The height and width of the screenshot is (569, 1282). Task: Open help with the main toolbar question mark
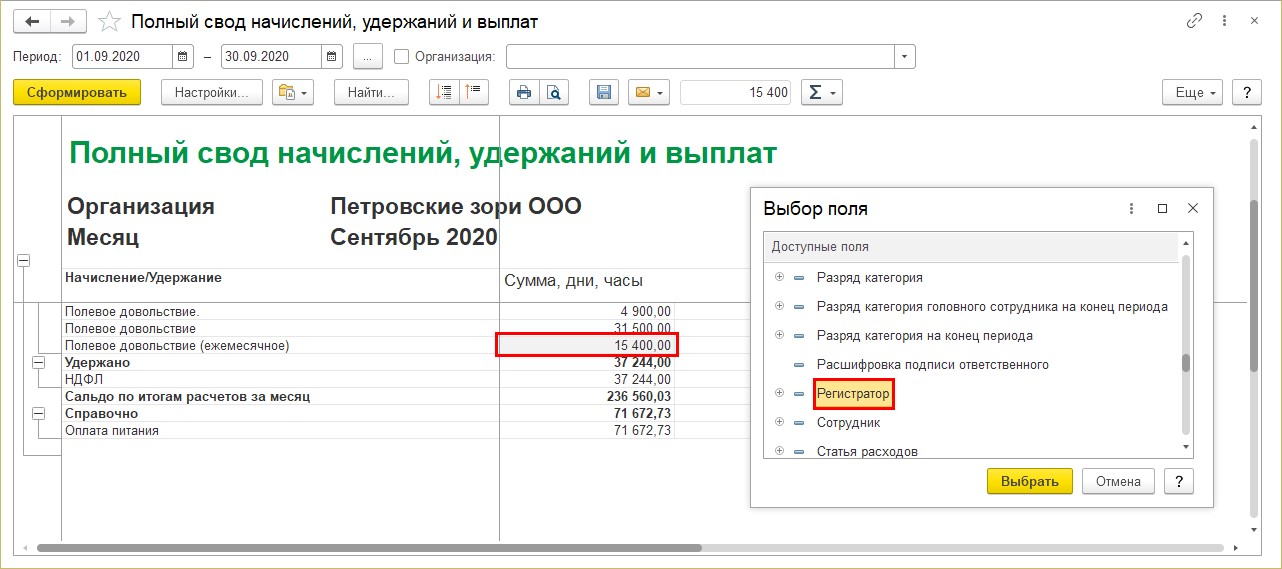(x=1246, y=92)
